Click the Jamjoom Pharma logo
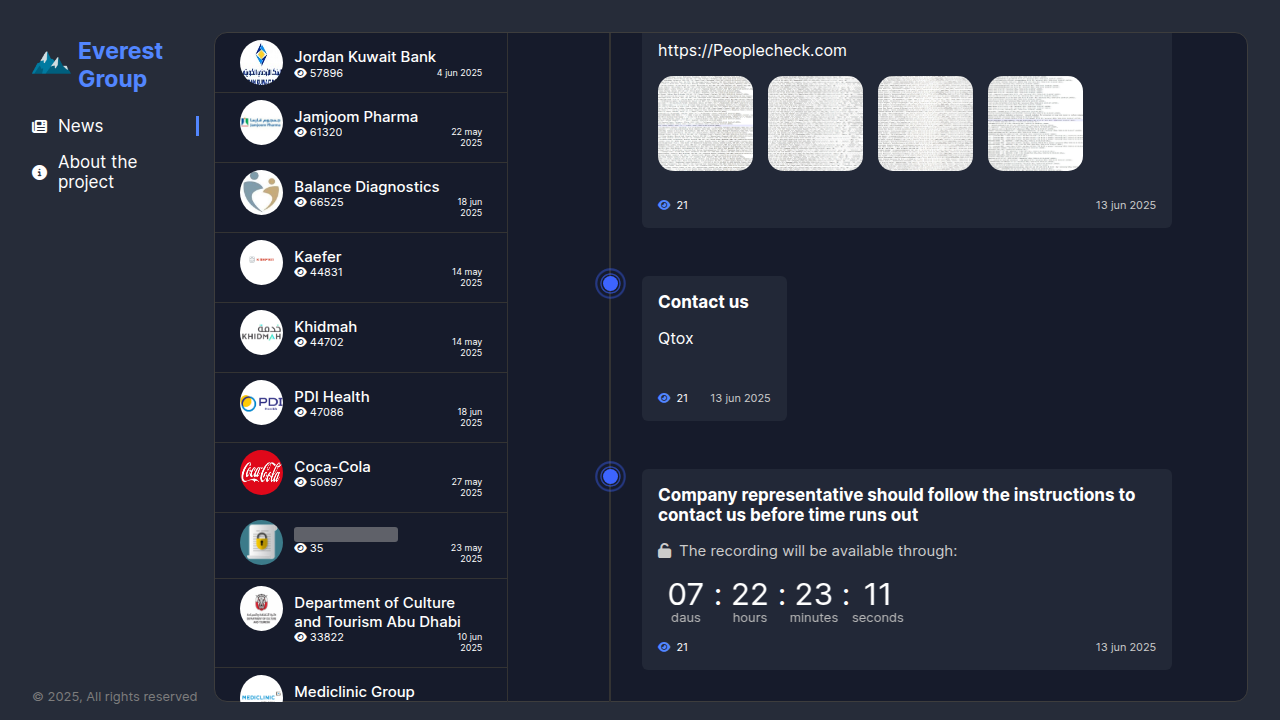The image size is (1280, 720). click(x=261, y=122)
